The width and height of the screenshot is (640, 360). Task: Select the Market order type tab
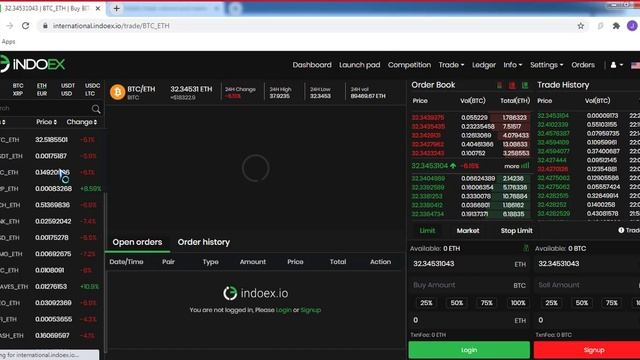[x=468, y=231]
